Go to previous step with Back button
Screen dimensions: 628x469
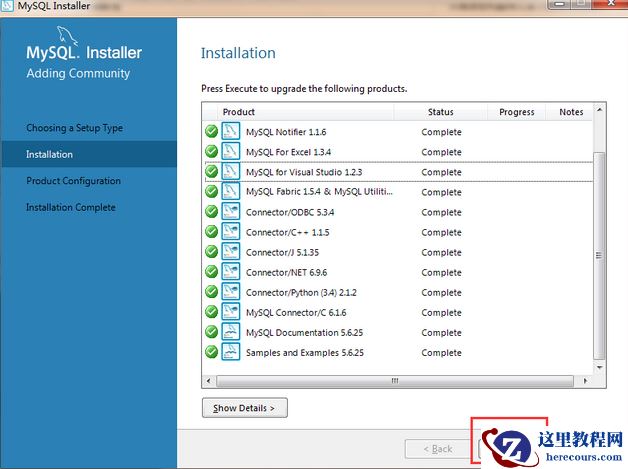coord(438,449)
